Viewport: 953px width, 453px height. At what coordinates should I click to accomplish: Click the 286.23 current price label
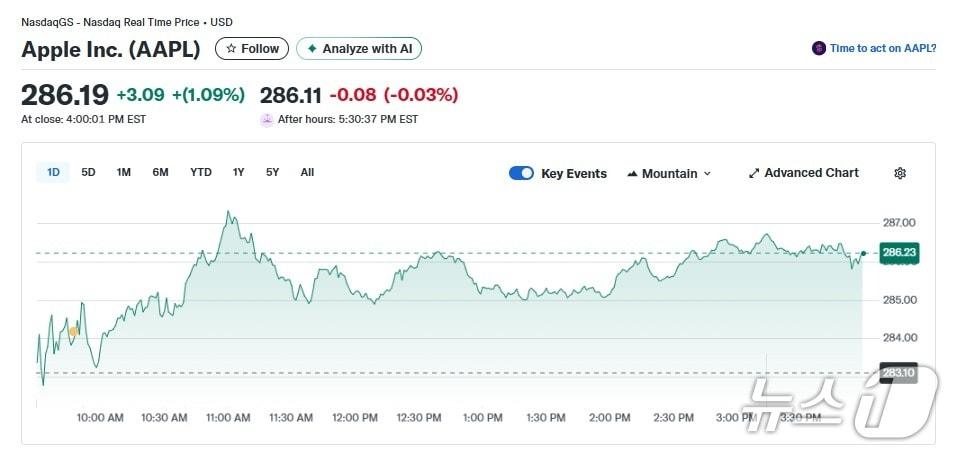coord(898,253)
